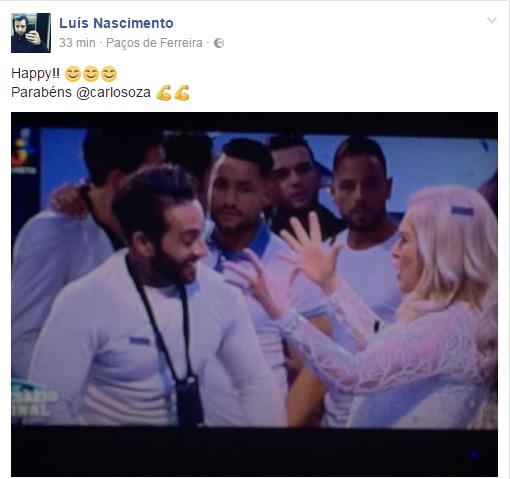Click the first smiling face emoji

tap(73, 74)
